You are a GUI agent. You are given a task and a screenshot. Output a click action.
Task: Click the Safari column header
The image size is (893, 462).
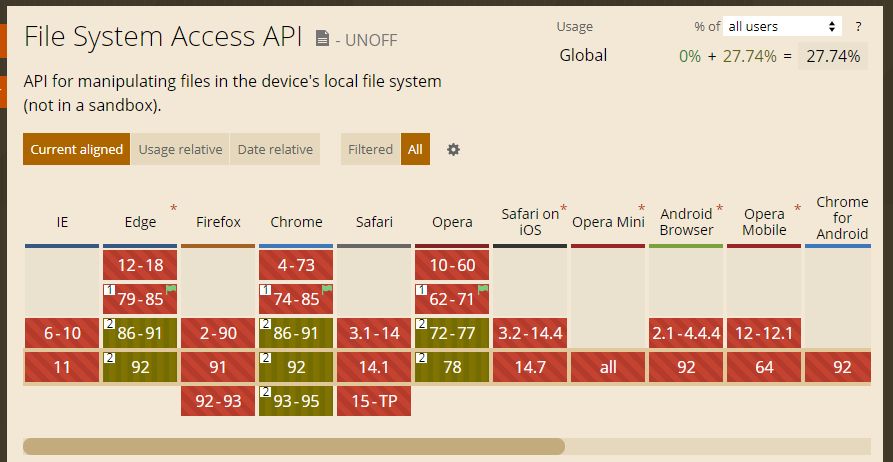pos(374,222)
